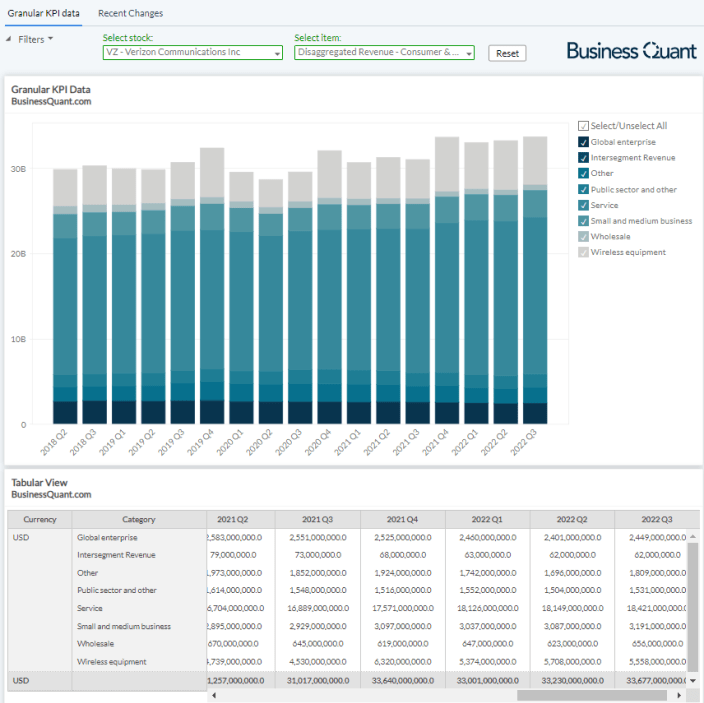
Task: Click the Business Quant logo
Action: pyautogui.click(x=631, y=51)
